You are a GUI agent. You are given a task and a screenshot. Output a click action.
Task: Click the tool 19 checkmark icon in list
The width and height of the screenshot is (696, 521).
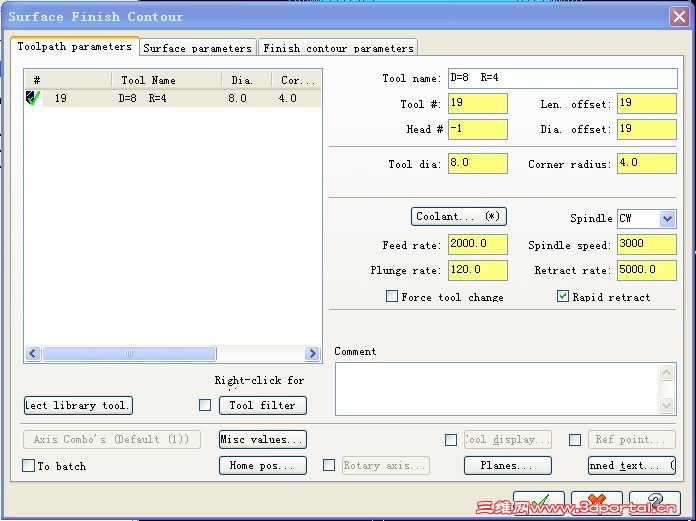coord(33,98)
